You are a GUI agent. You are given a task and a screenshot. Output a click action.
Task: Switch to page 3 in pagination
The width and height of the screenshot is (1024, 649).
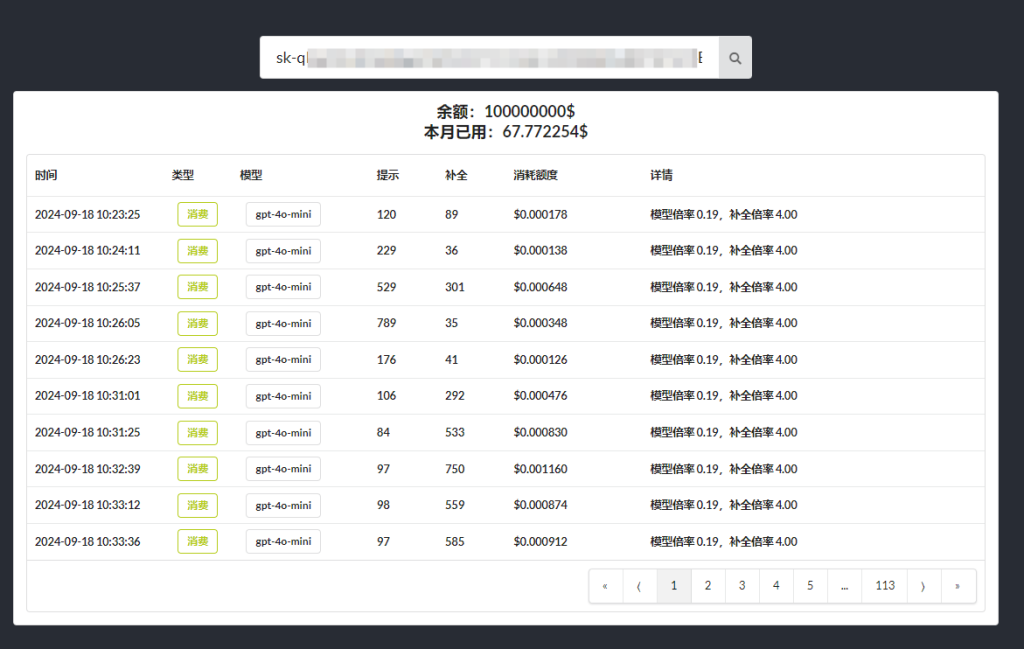click(742, 586)
